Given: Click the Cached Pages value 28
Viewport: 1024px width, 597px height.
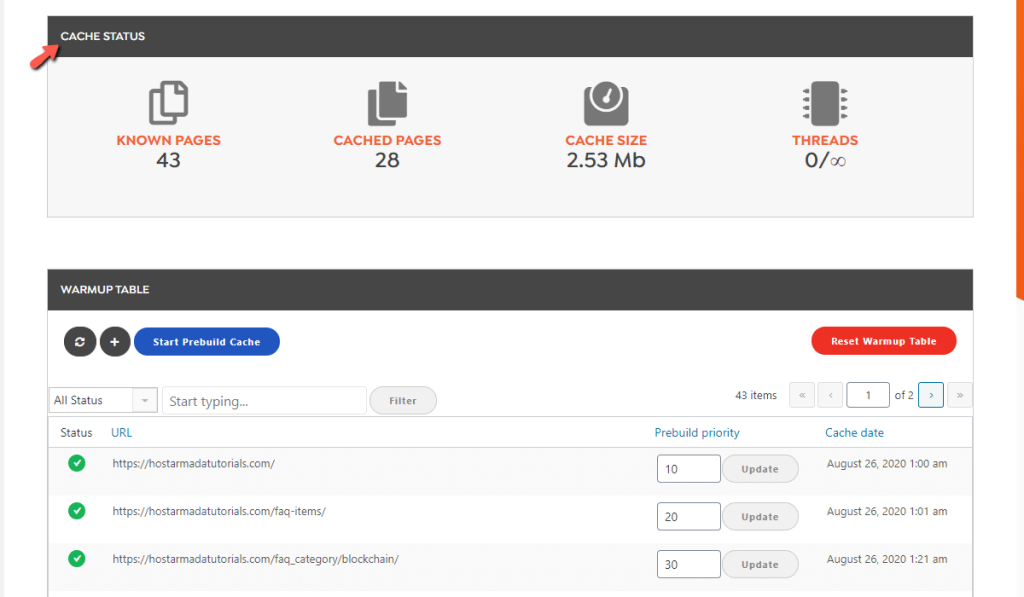Looking at the screenshot, I should click(387, 160).
